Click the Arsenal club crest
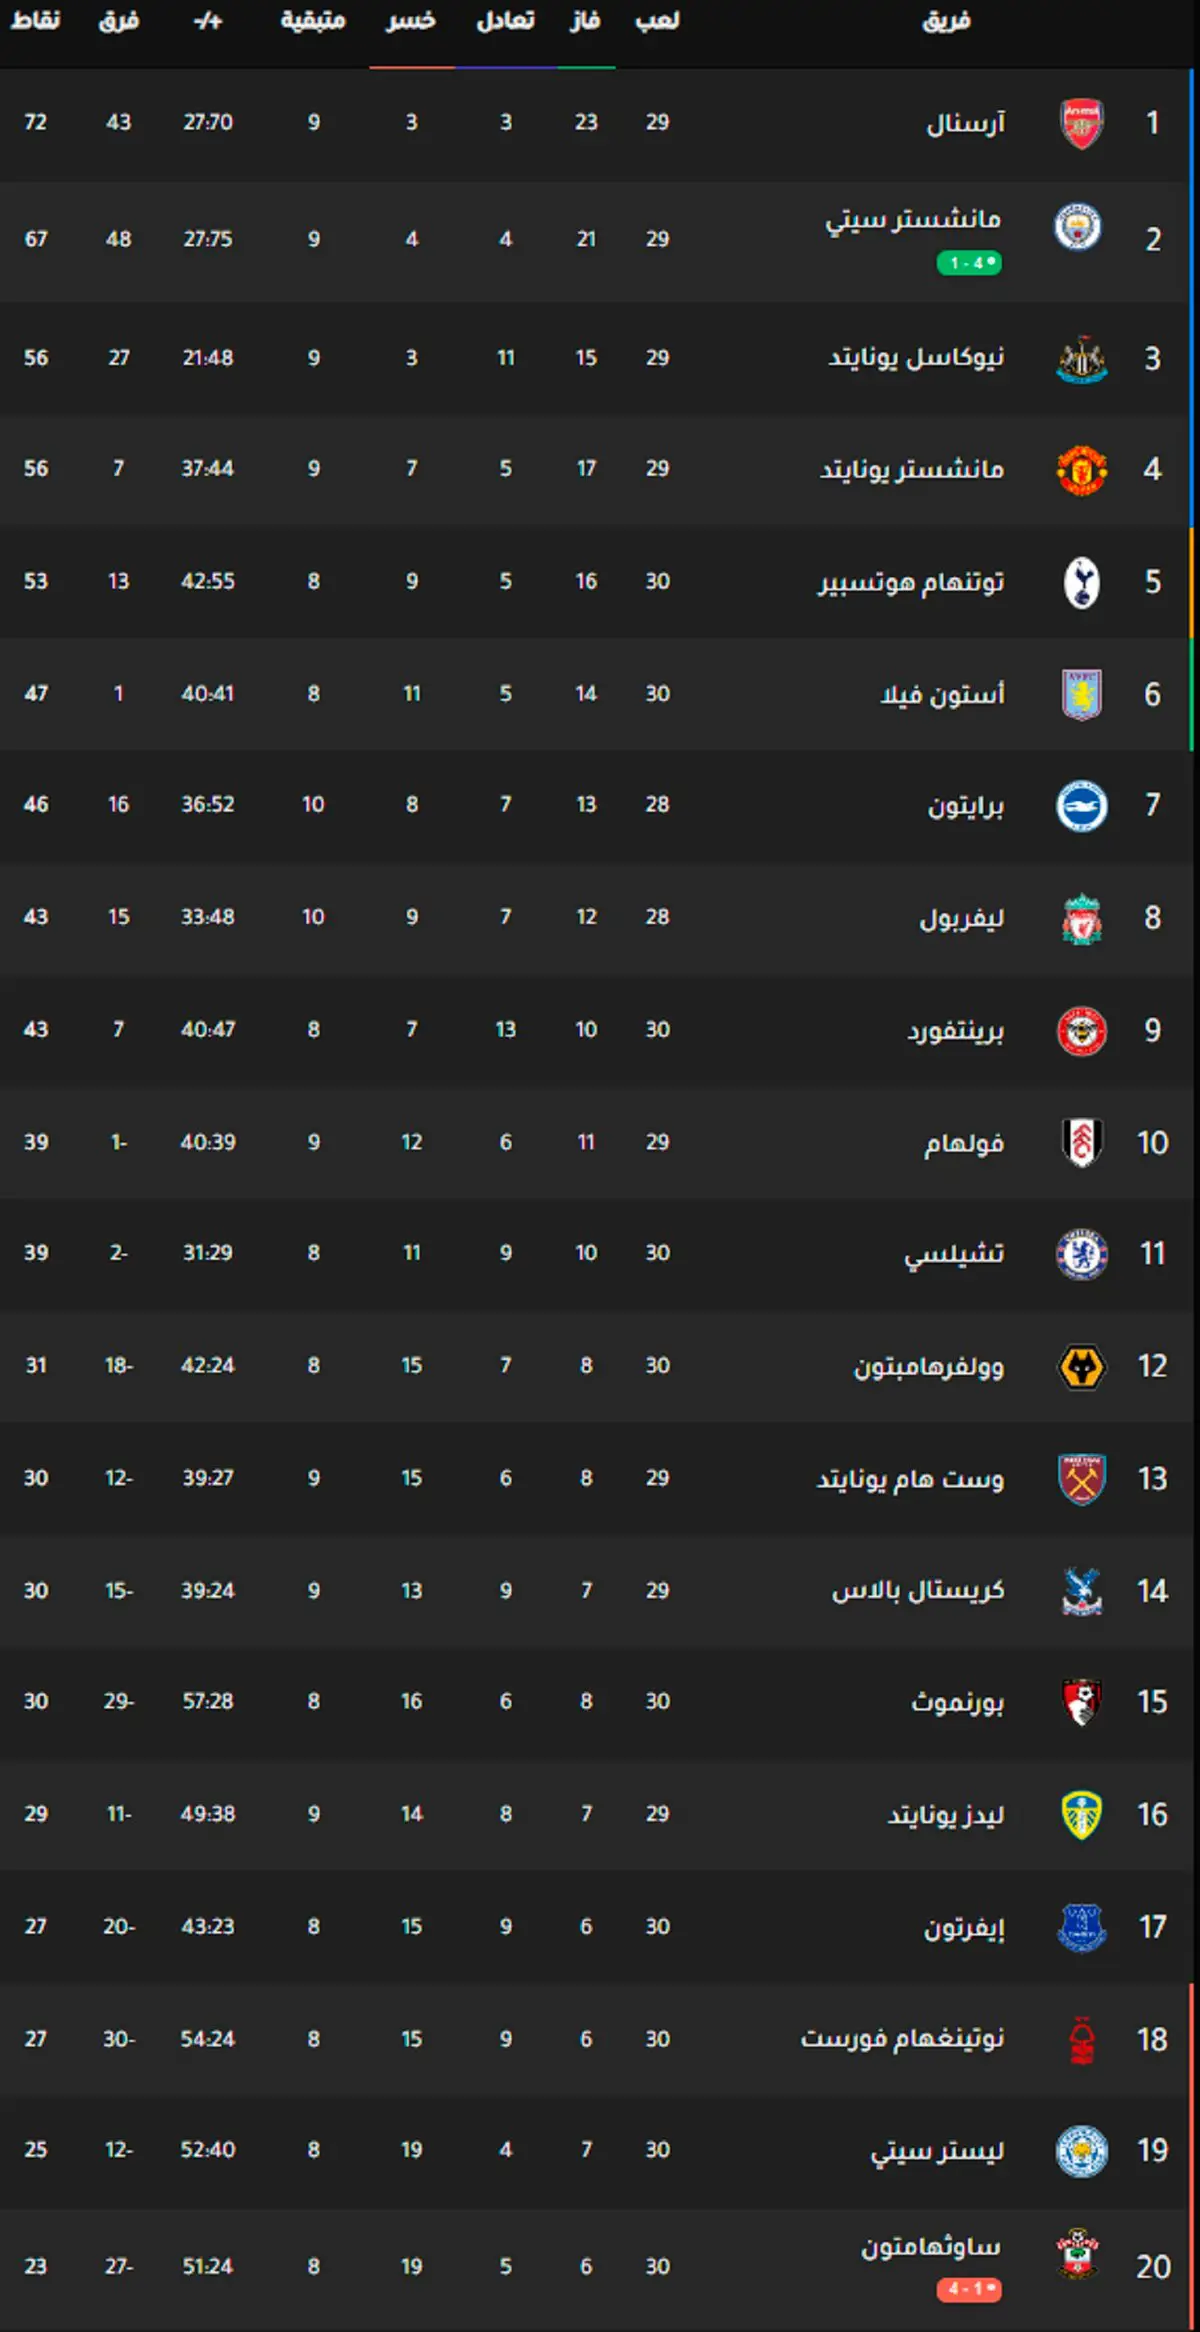1200x2332 pixels. 1081,123
